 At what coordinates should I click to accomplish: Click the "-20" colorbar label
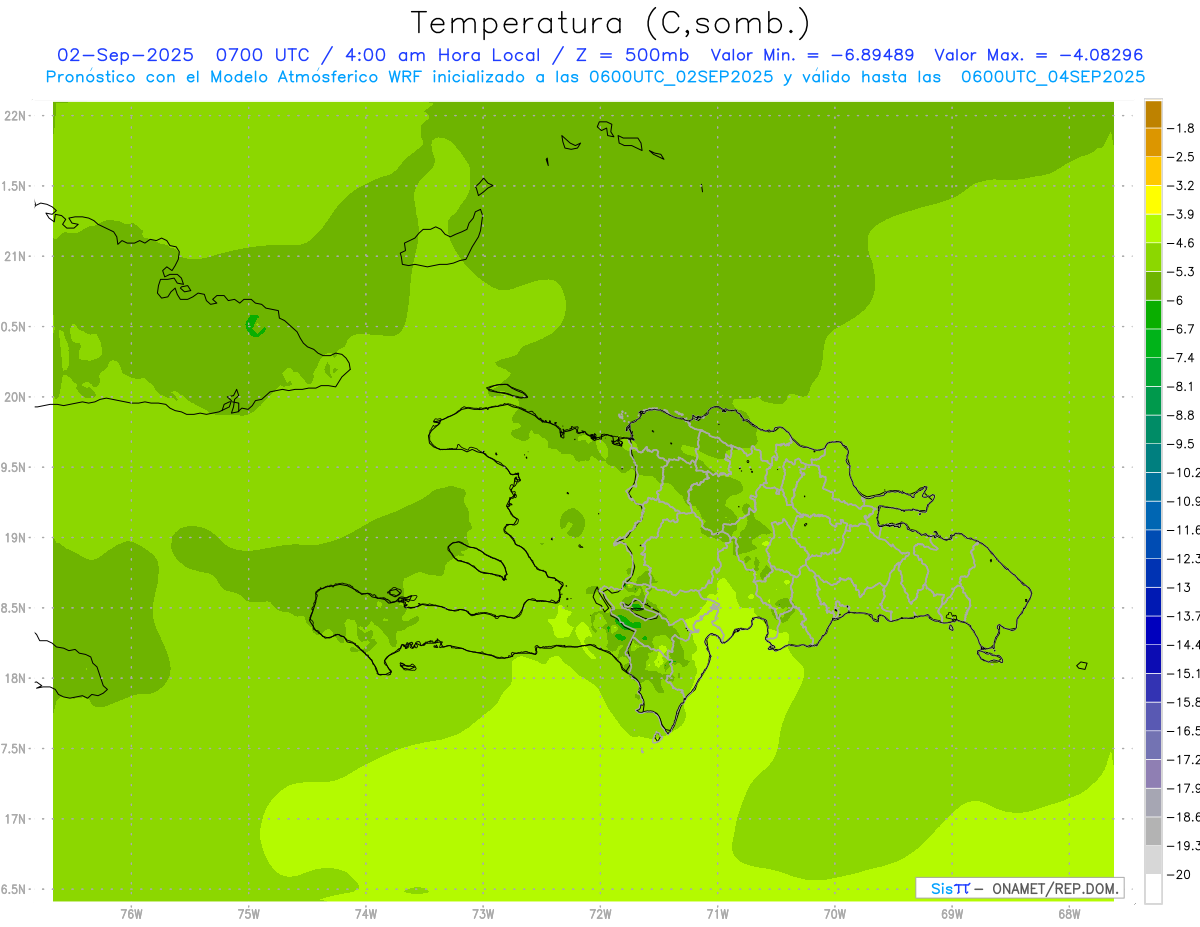click(1179, 874)
